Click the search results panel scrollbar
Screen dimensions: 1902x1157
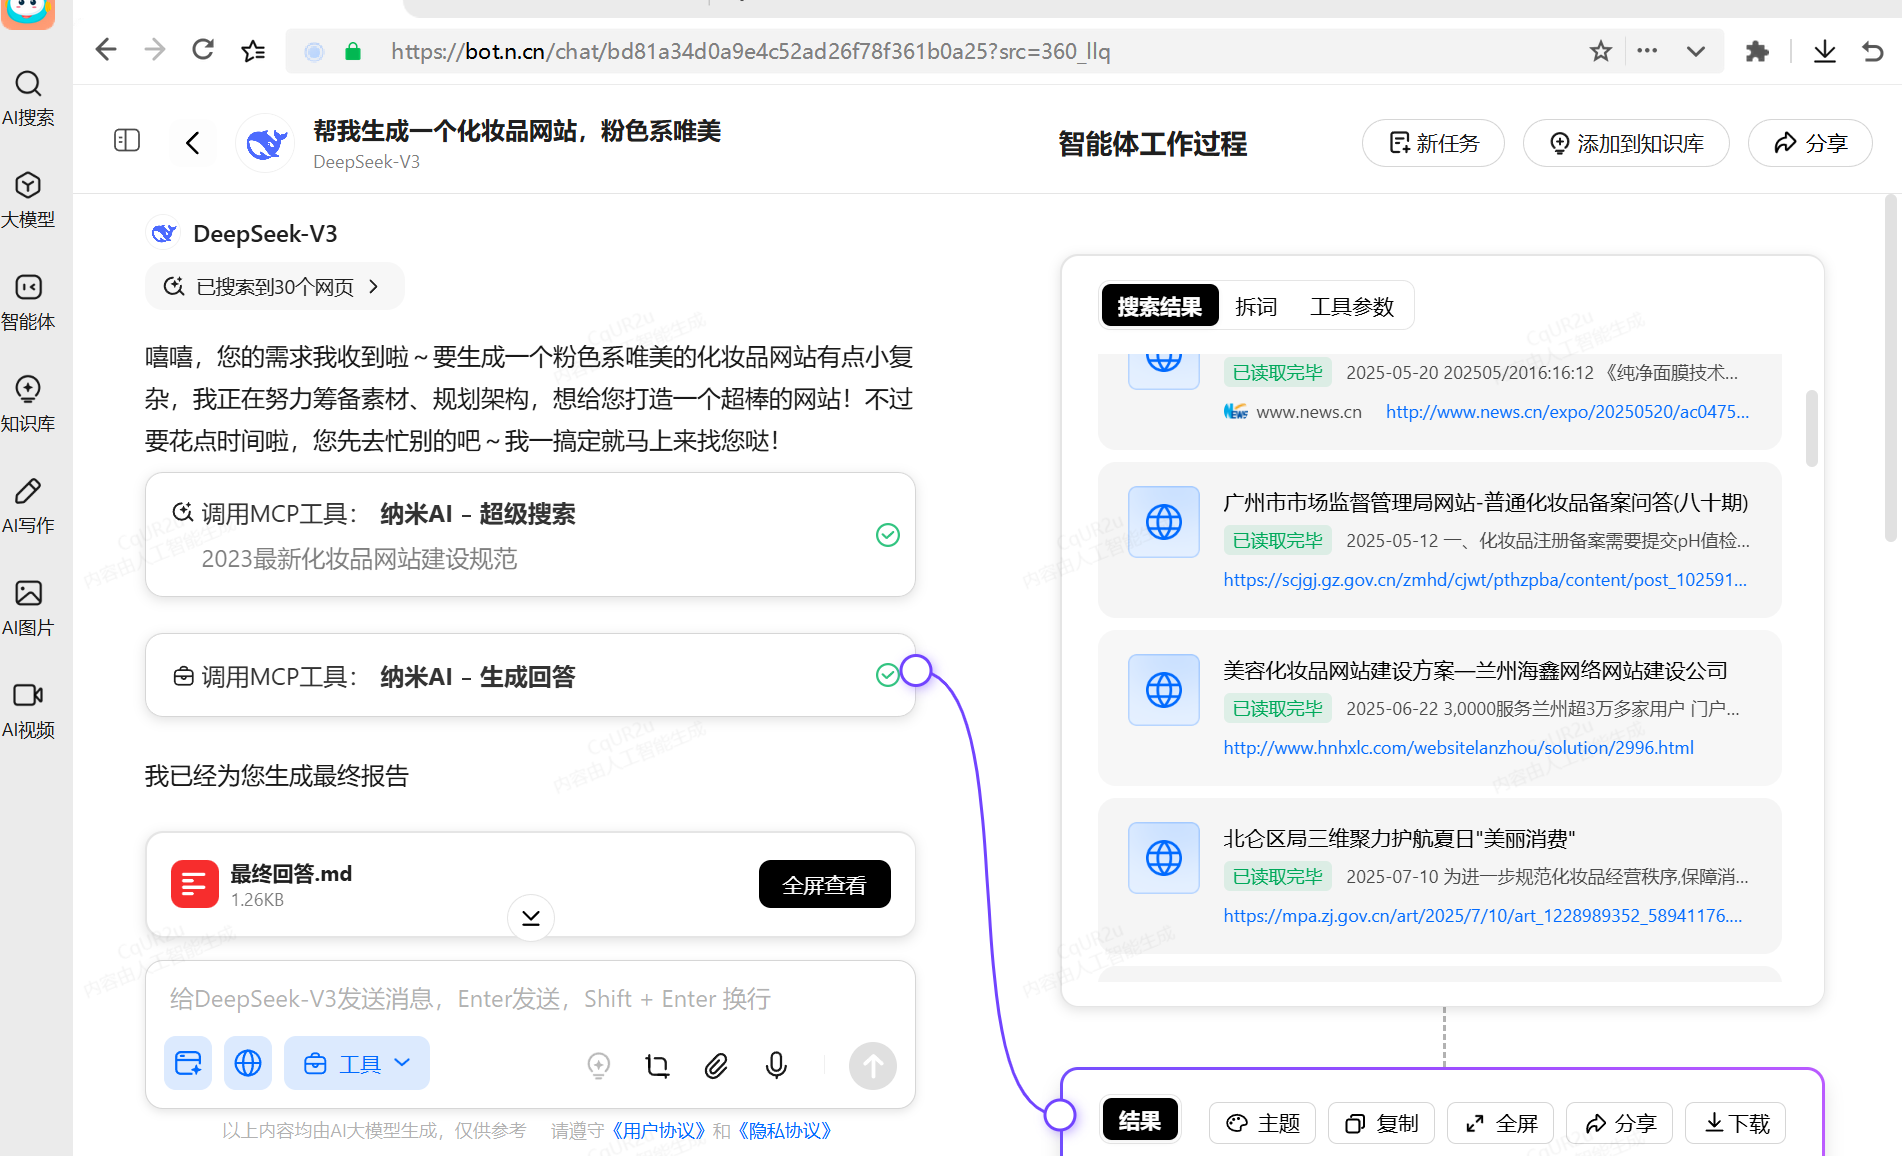[1811, 428]
